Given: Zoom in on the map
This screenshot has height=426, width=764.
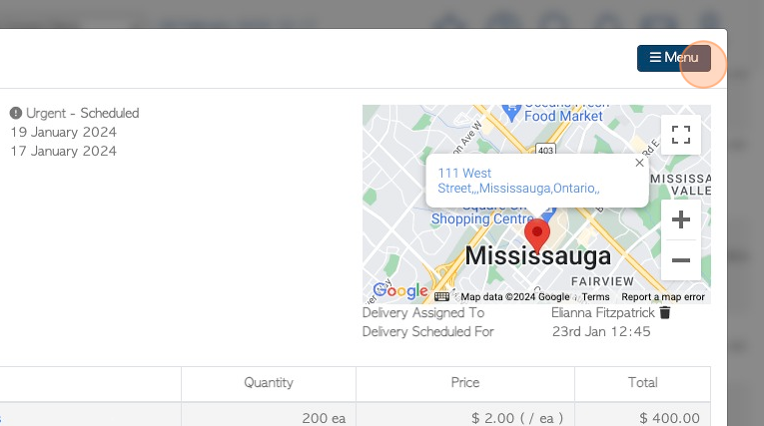Looking at the screenshot, I should point(681,220).
